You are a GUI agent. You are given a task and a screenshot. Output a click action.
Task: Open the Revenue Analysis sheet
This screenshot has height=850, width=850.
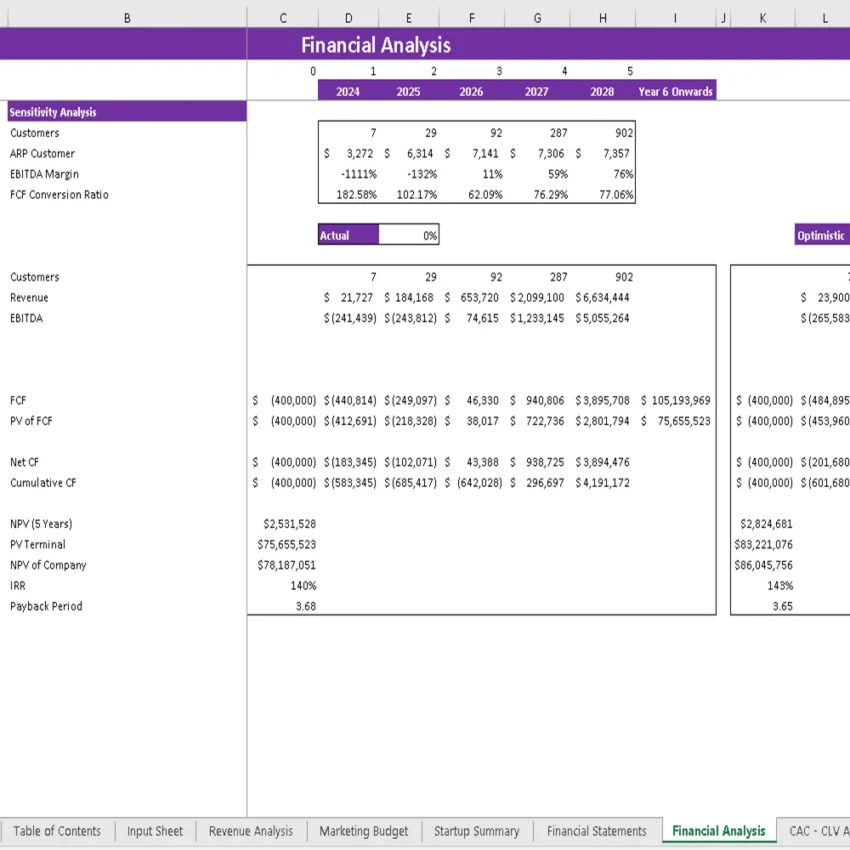[250, 831]
